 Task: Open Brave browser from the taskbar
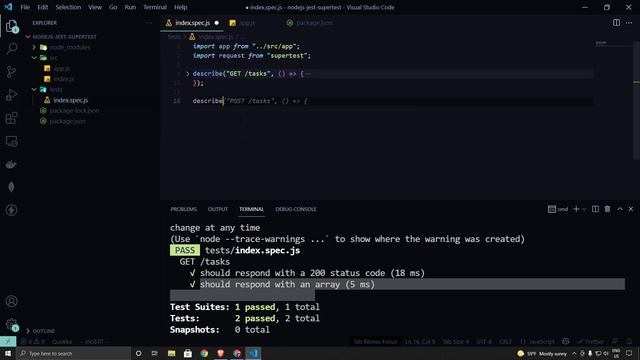coord(220,353)
